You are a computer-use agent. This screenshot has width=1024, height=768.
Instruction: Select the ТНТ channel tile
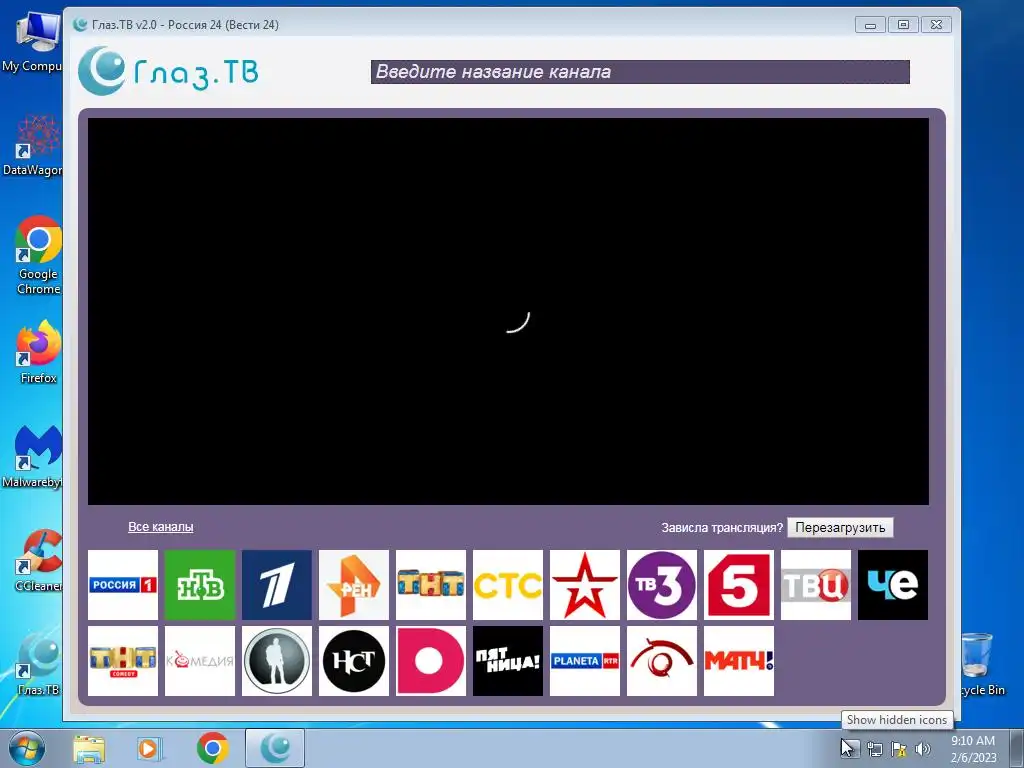(431, 584)
